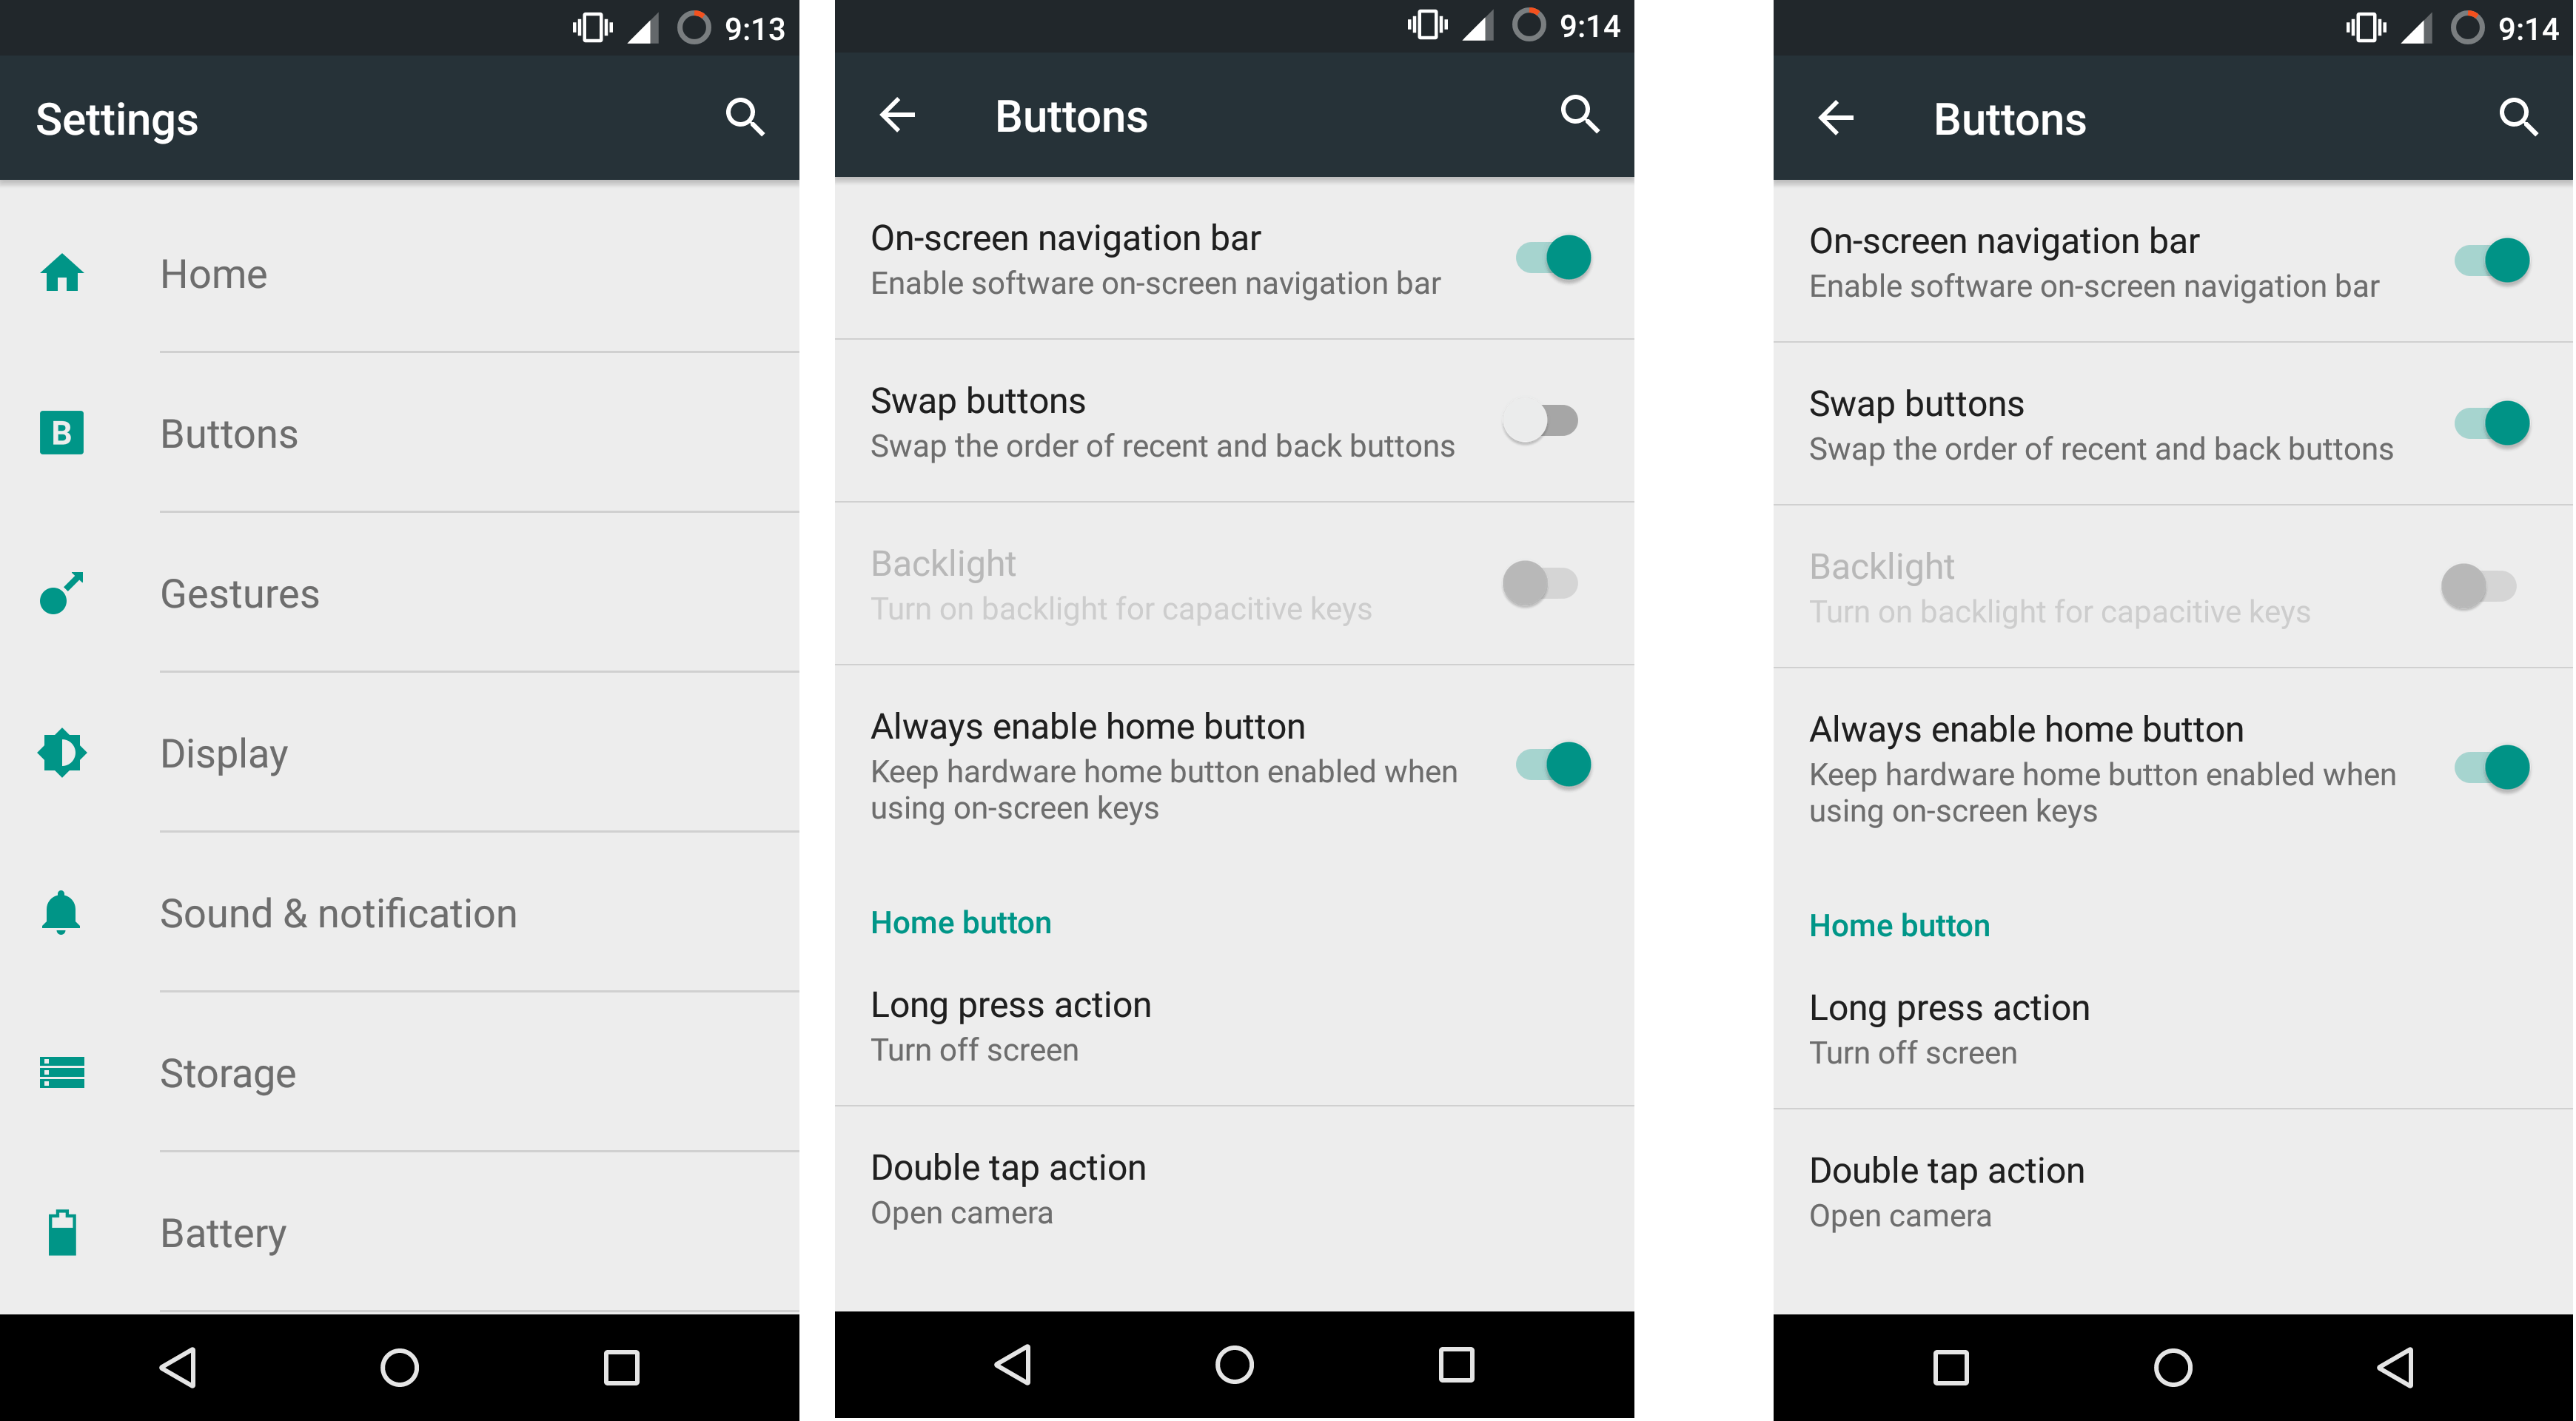2576x1421 pixels.
Task: Click the back arrow in Buttons screen
Action: (x=896, y=117)
